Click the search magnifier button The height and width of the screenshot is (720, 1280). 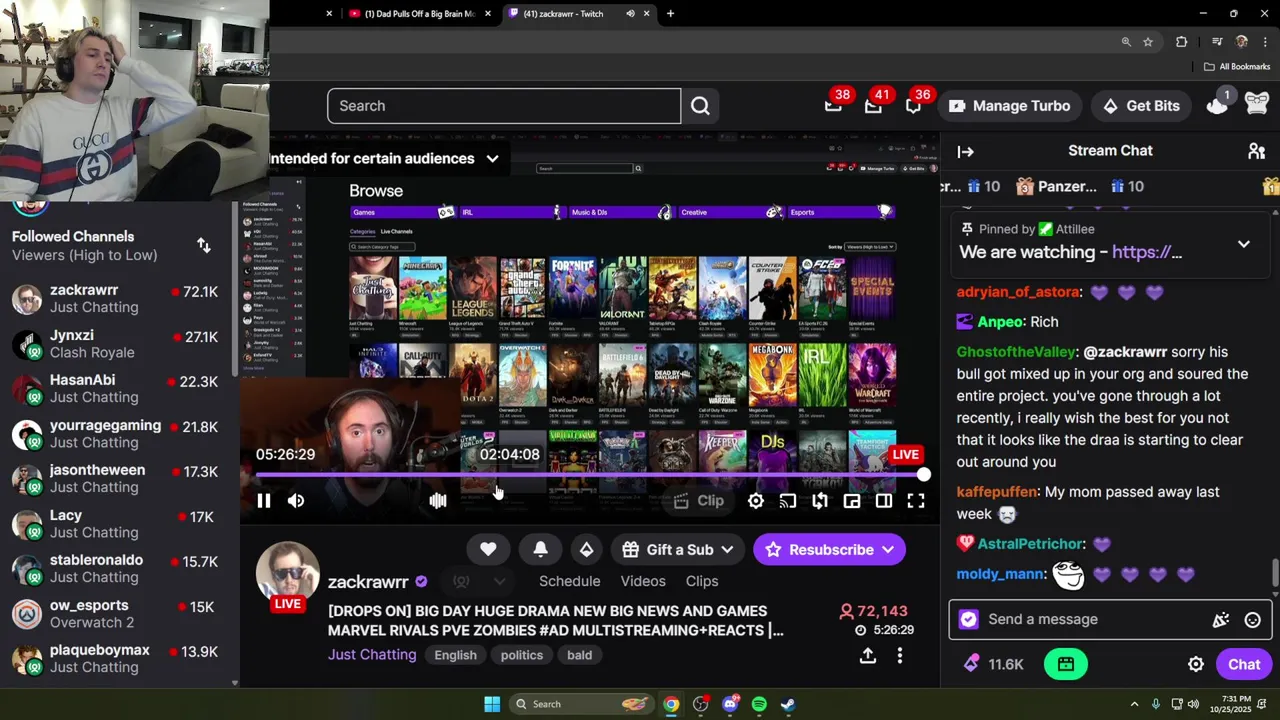[x=700, y=106]
